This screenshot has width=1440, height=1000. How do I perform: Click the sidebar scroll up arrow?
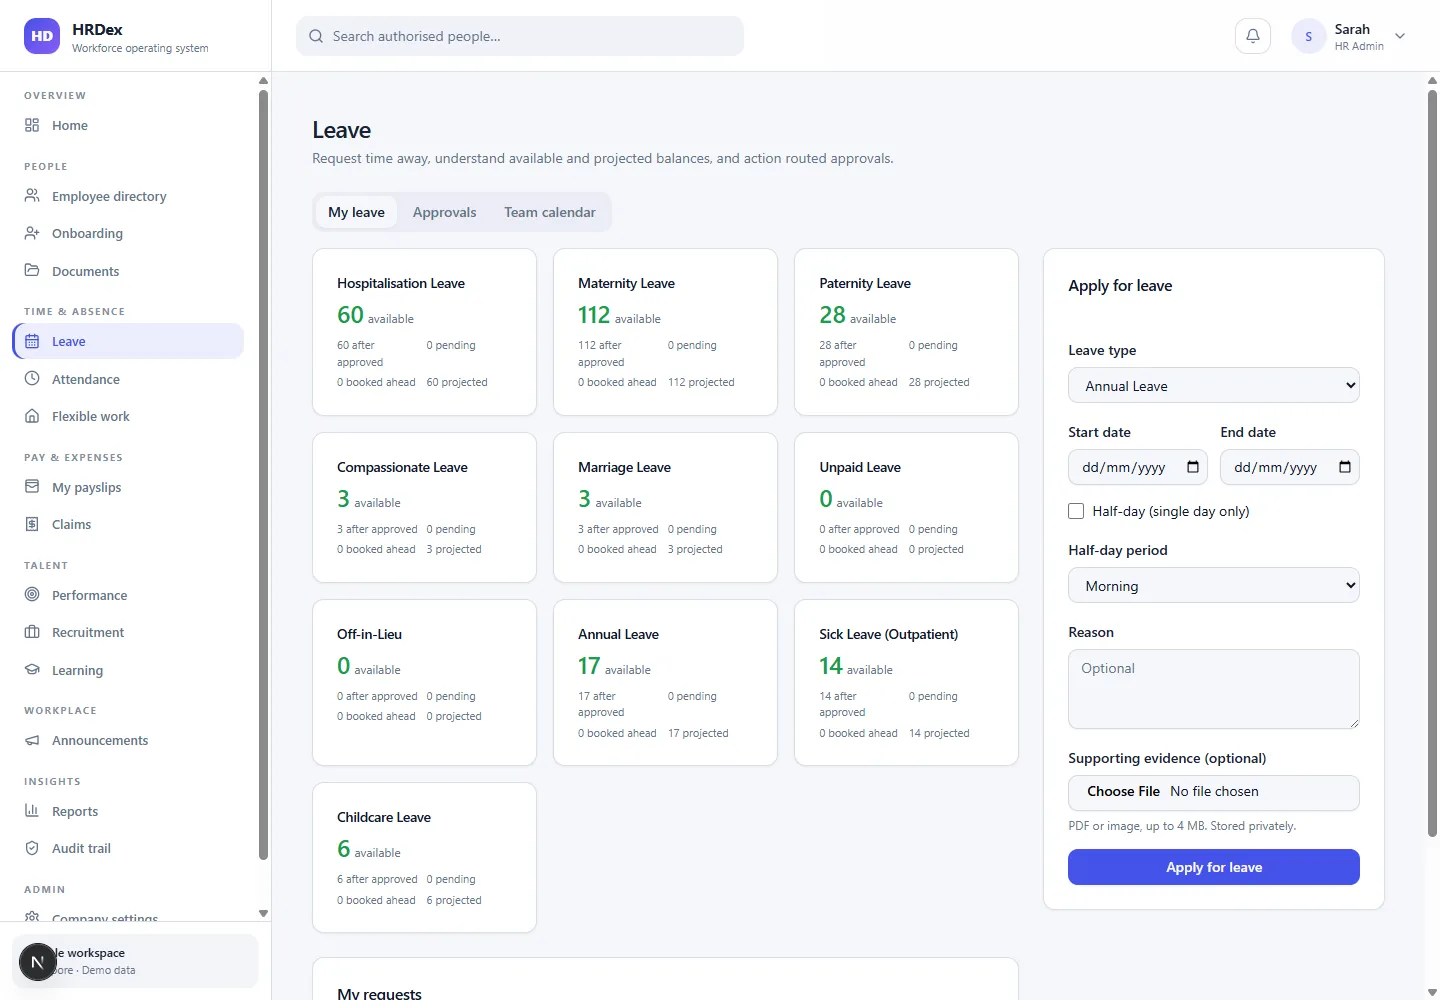[263, 80]
